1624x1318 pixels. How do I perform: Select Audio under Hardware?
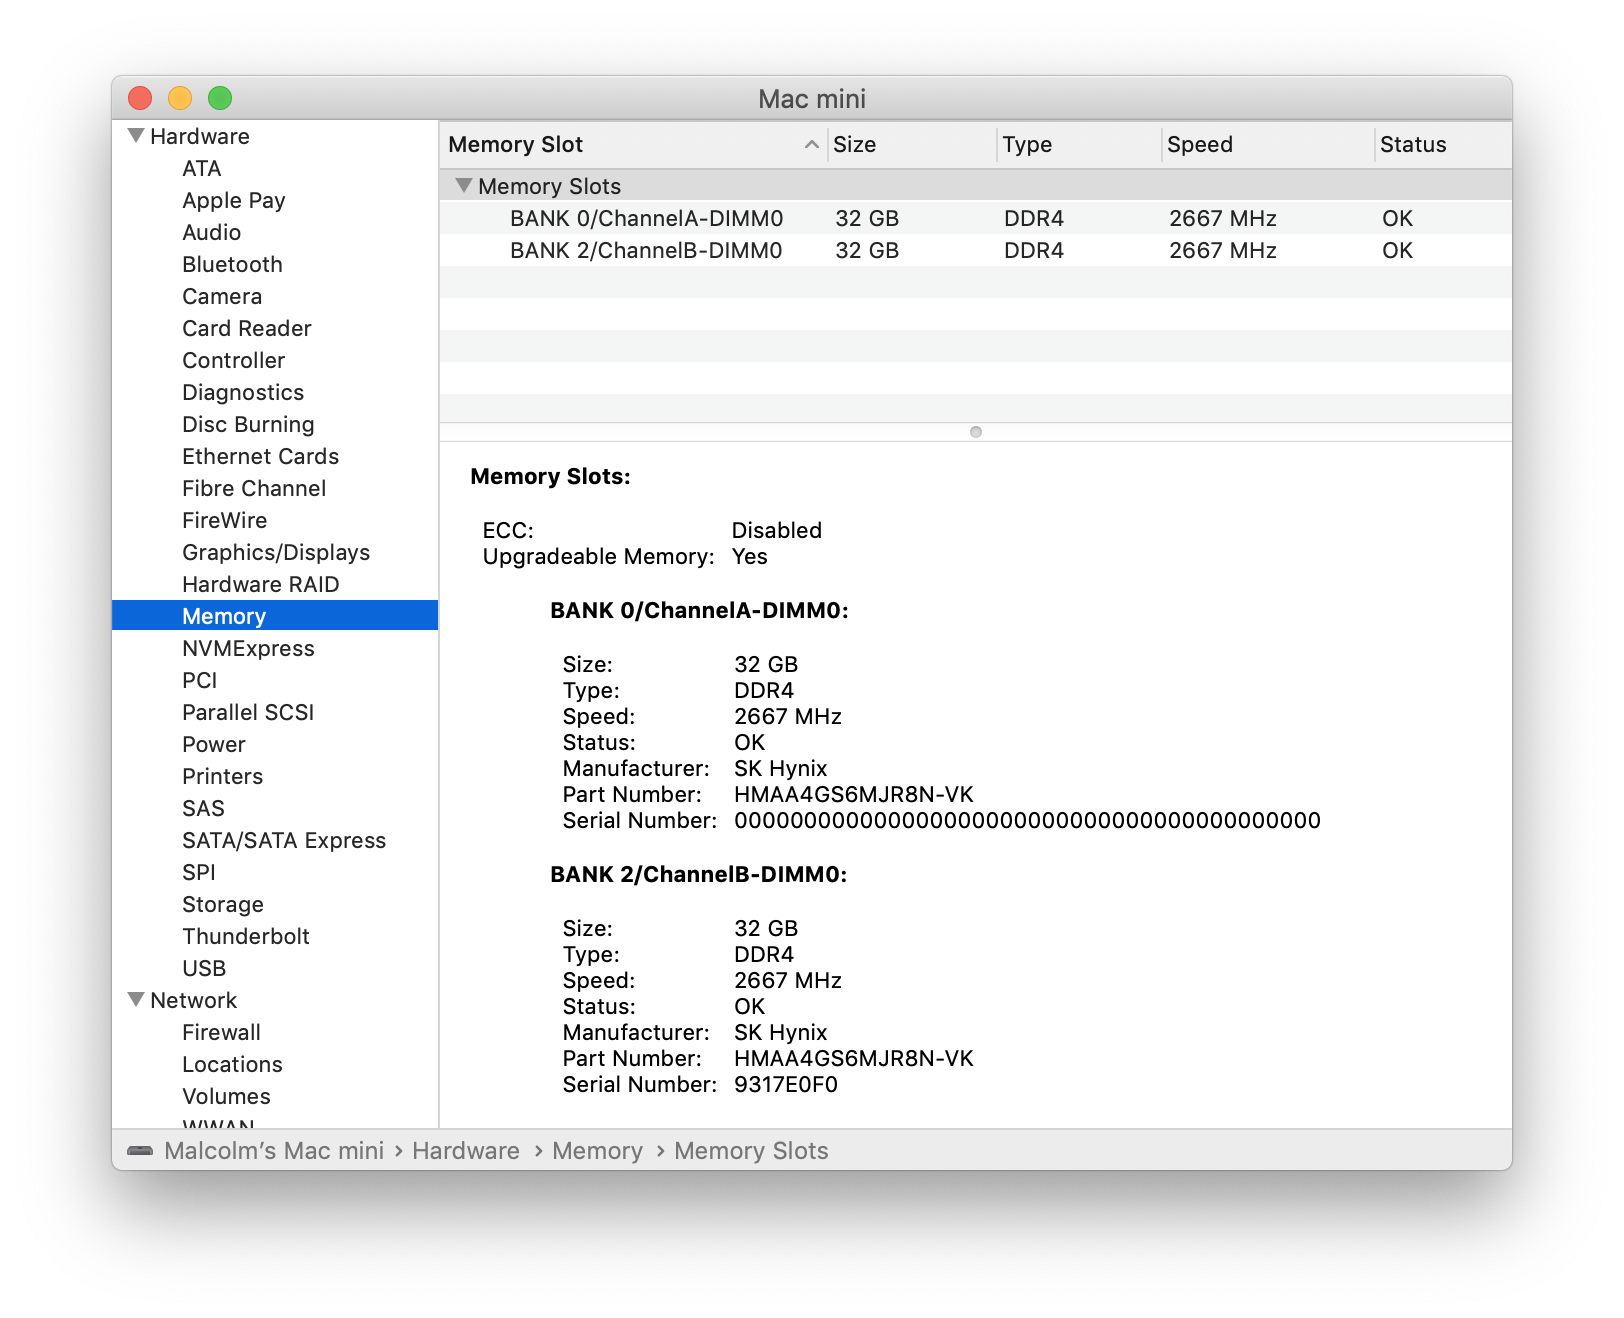click(211, 232)
